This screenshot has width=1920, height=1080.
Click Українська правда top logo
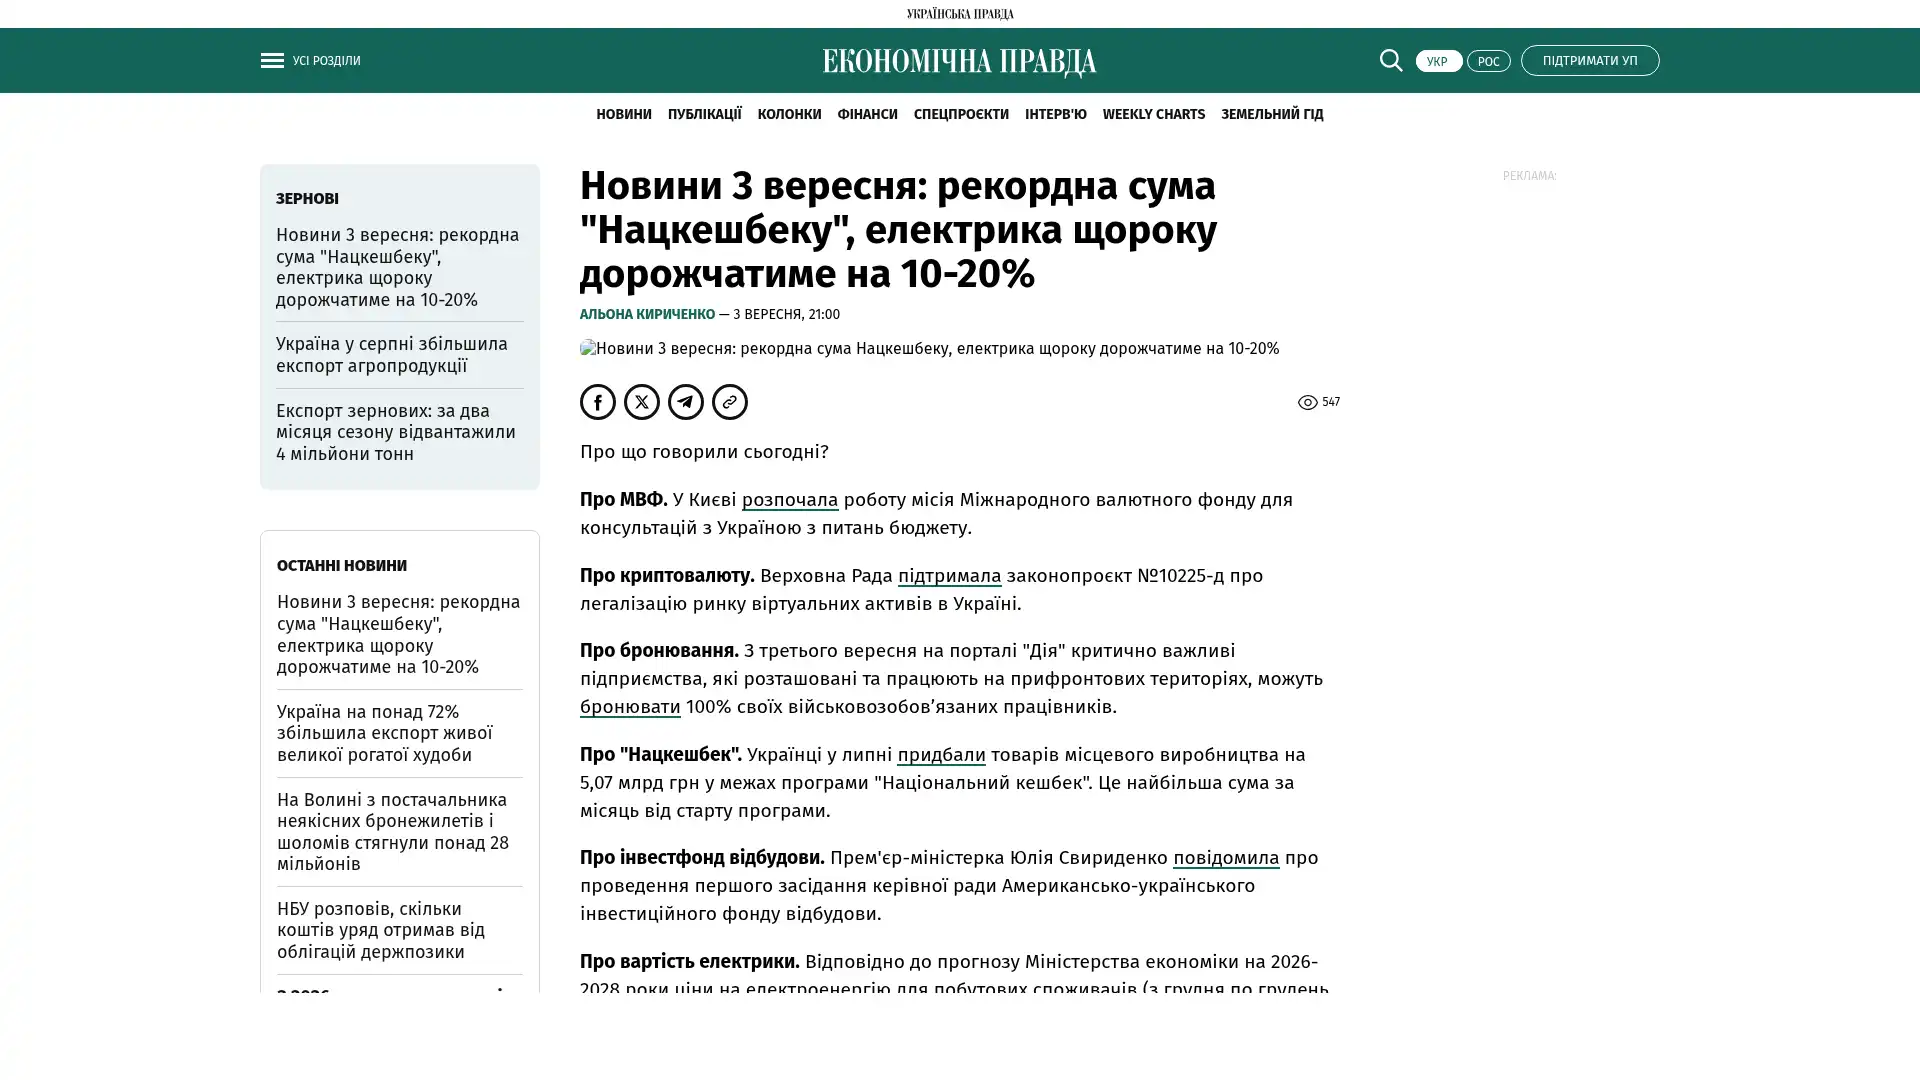pos(959,14)
